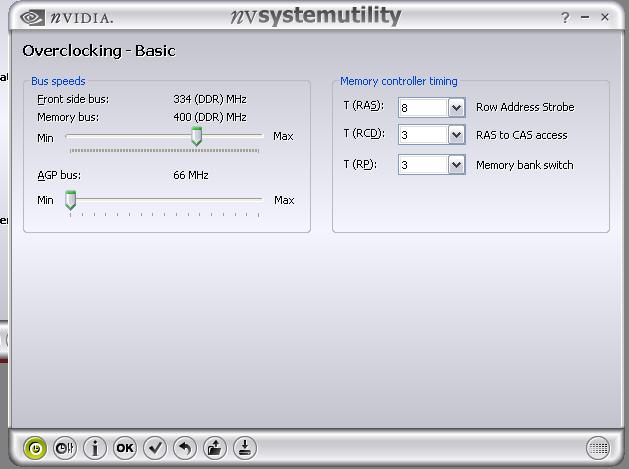
Task: Open help with the question mark button
Action: [x=565, y=17]
